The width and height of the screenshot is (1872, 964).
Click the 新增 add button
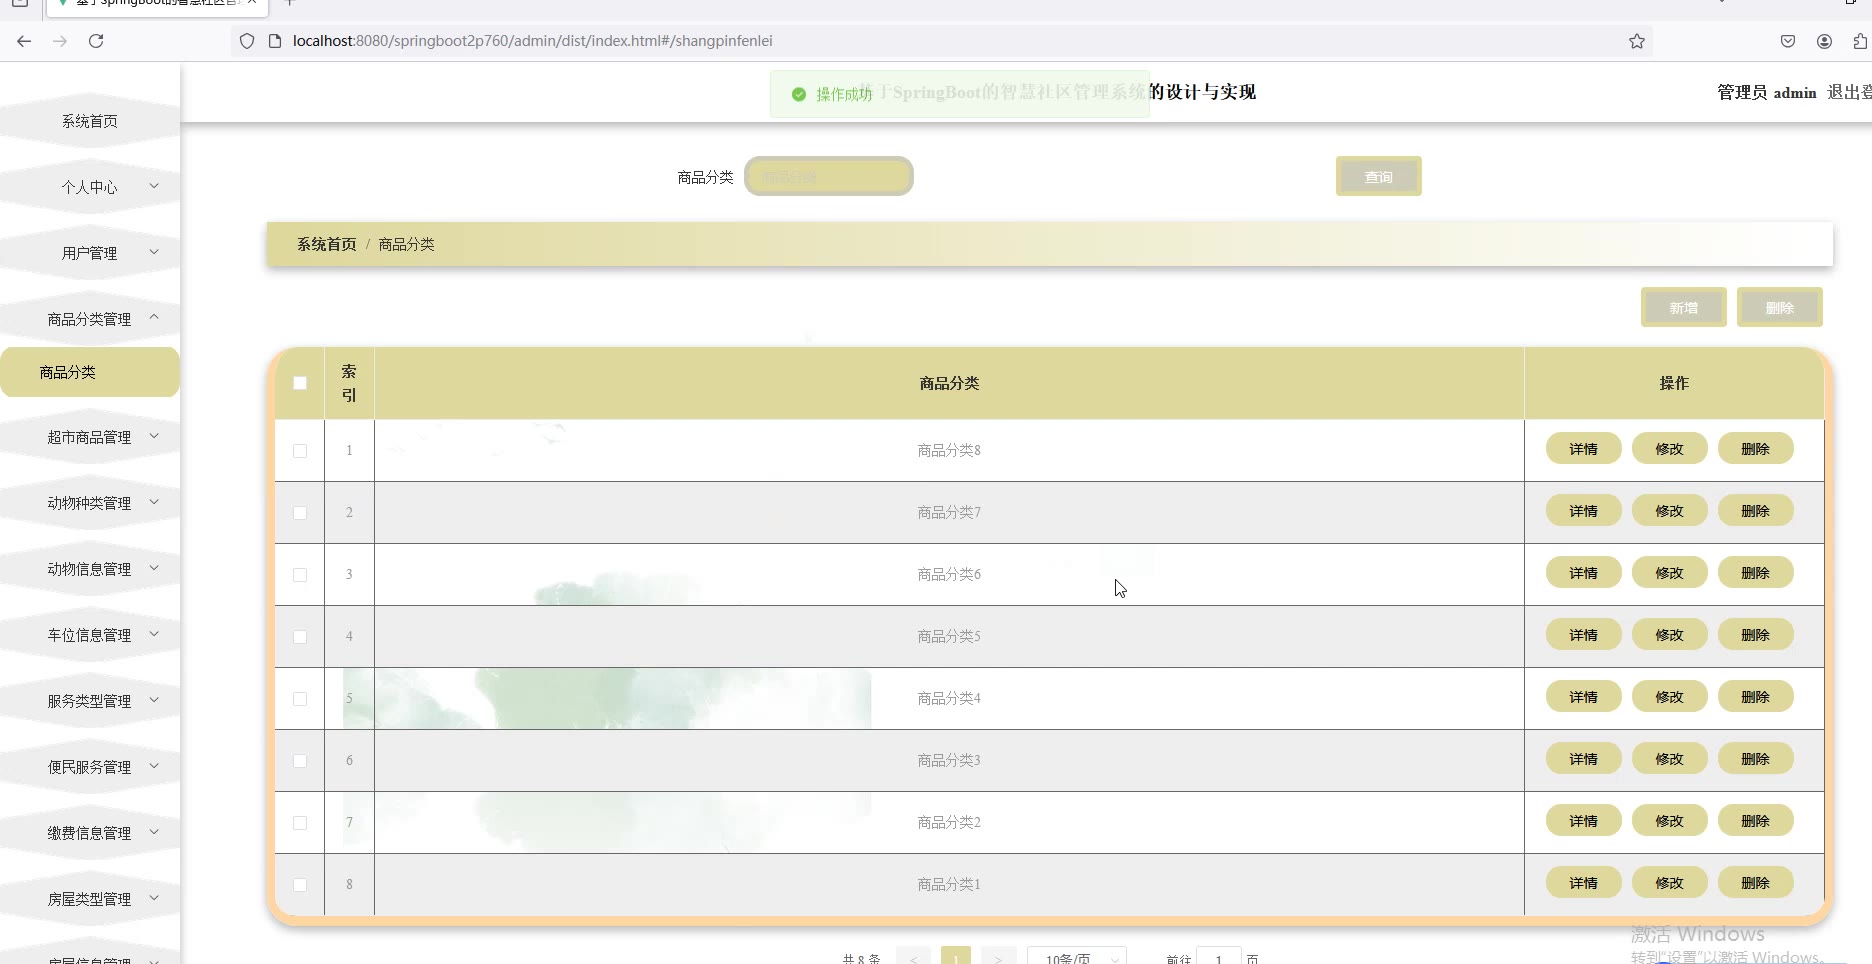click(x=1683, y=308)
